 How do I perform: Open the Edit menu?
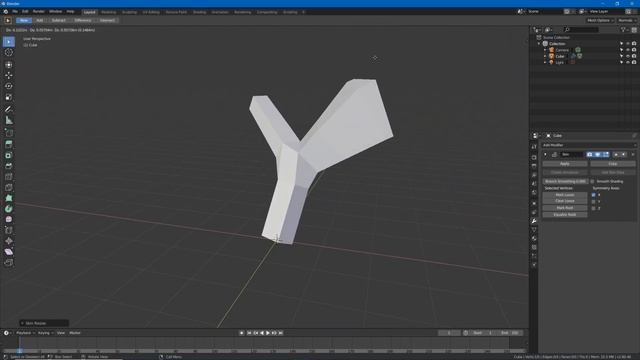(25, 11)
